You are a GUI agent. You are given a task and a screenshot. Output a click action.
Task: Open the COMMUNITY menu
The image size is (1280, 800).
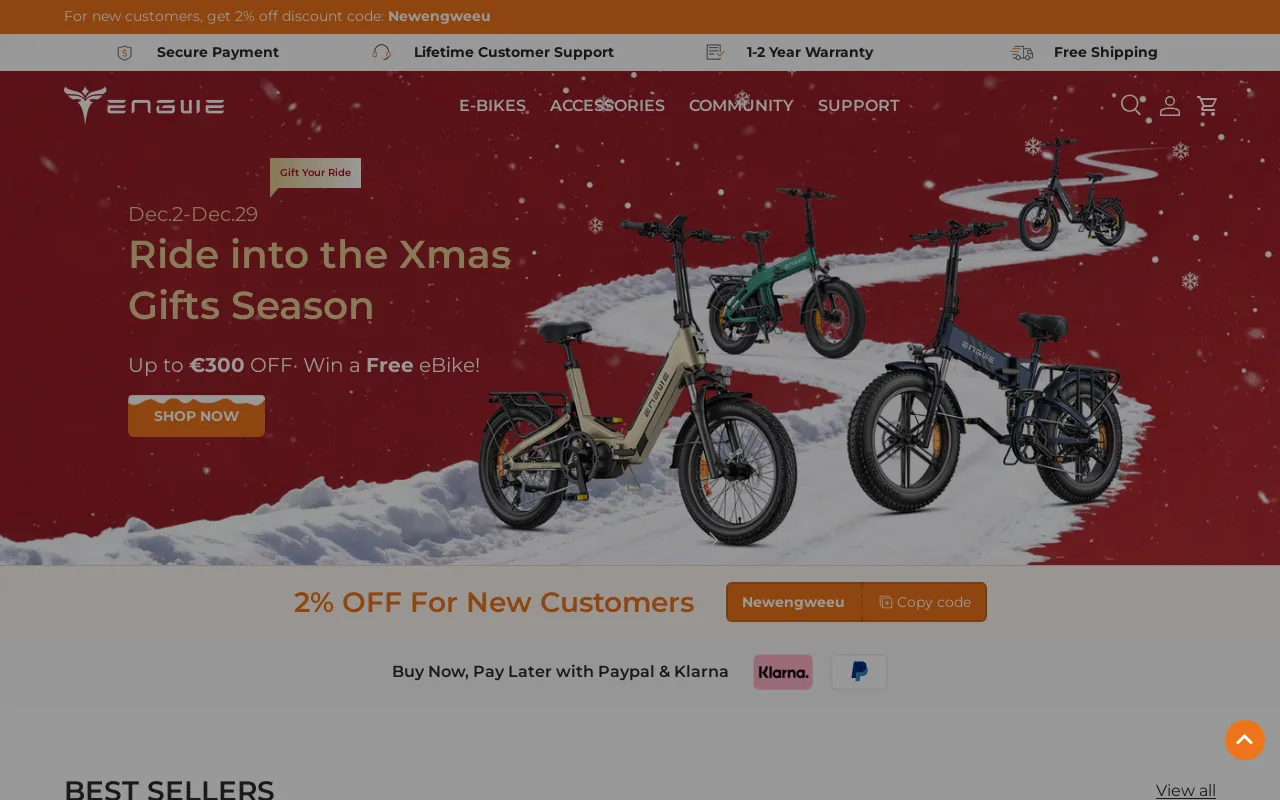741,105
